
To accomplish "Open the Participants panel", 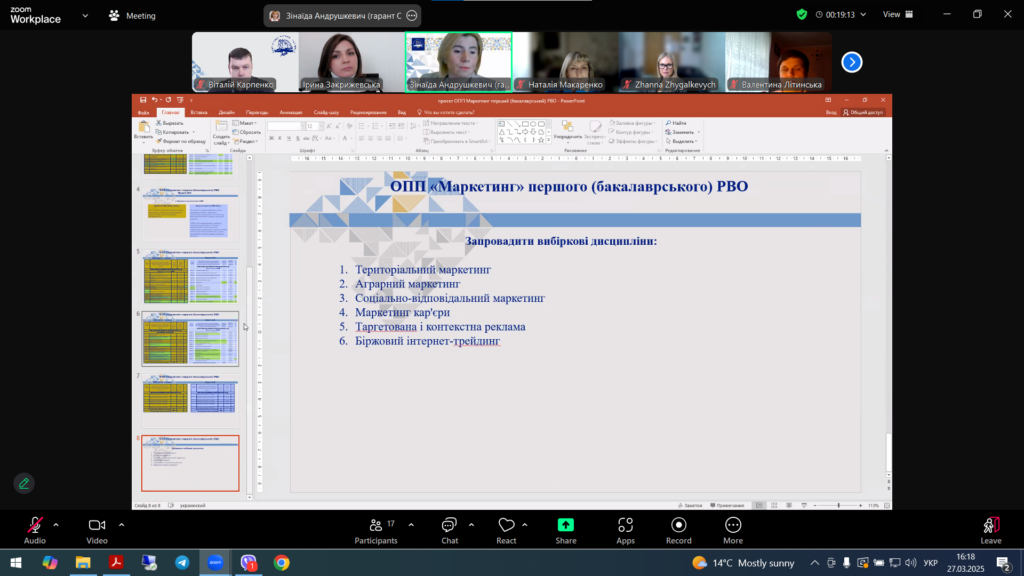I will pos(376,530).
